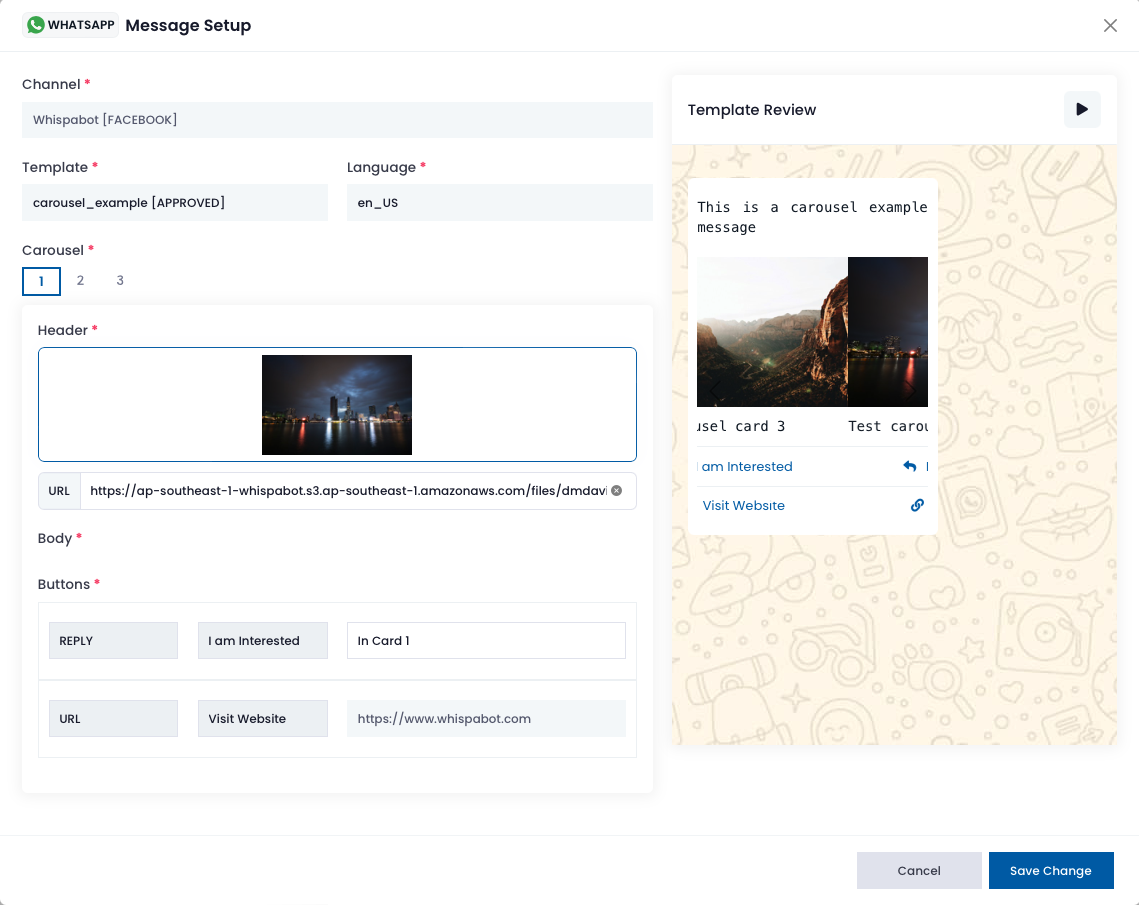The height and width of the screenshot is (905, 1139).
Task: Click the URL prefix label of header
Action: pos(60,490)
